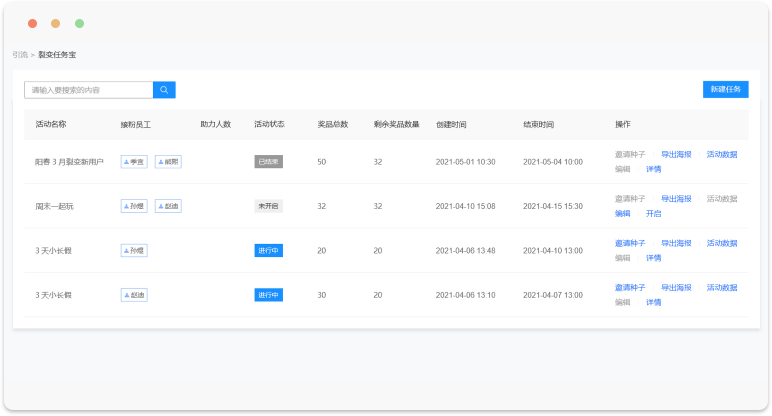Click 开启 link for 周末一起玩
Viewport: 772px width, 416px height.
click(653, 213)
